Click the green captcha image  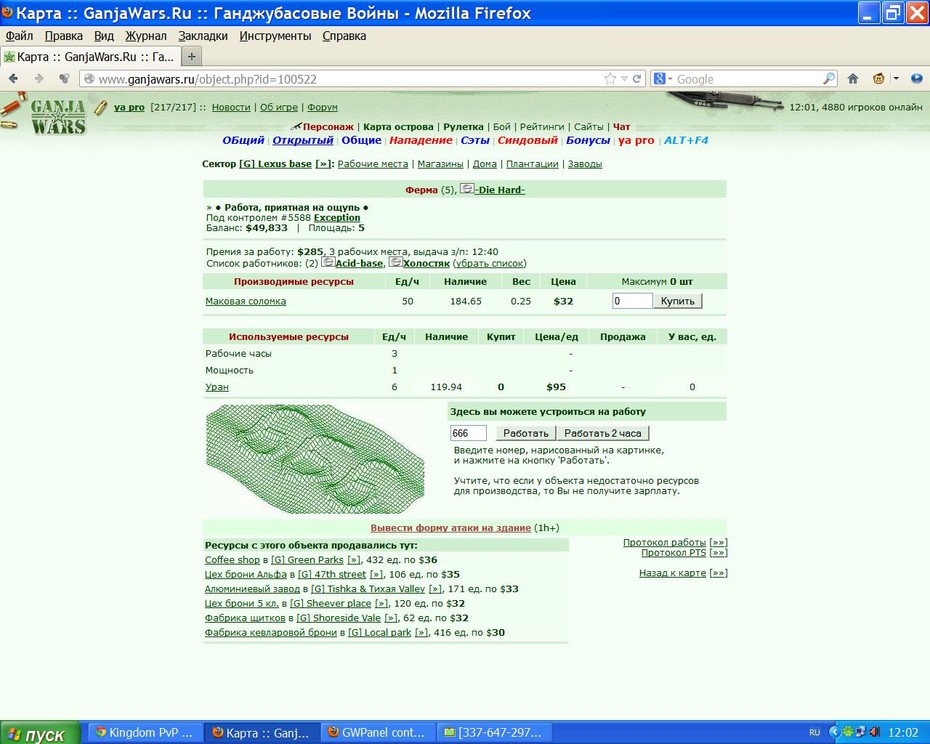pos(315,459)
